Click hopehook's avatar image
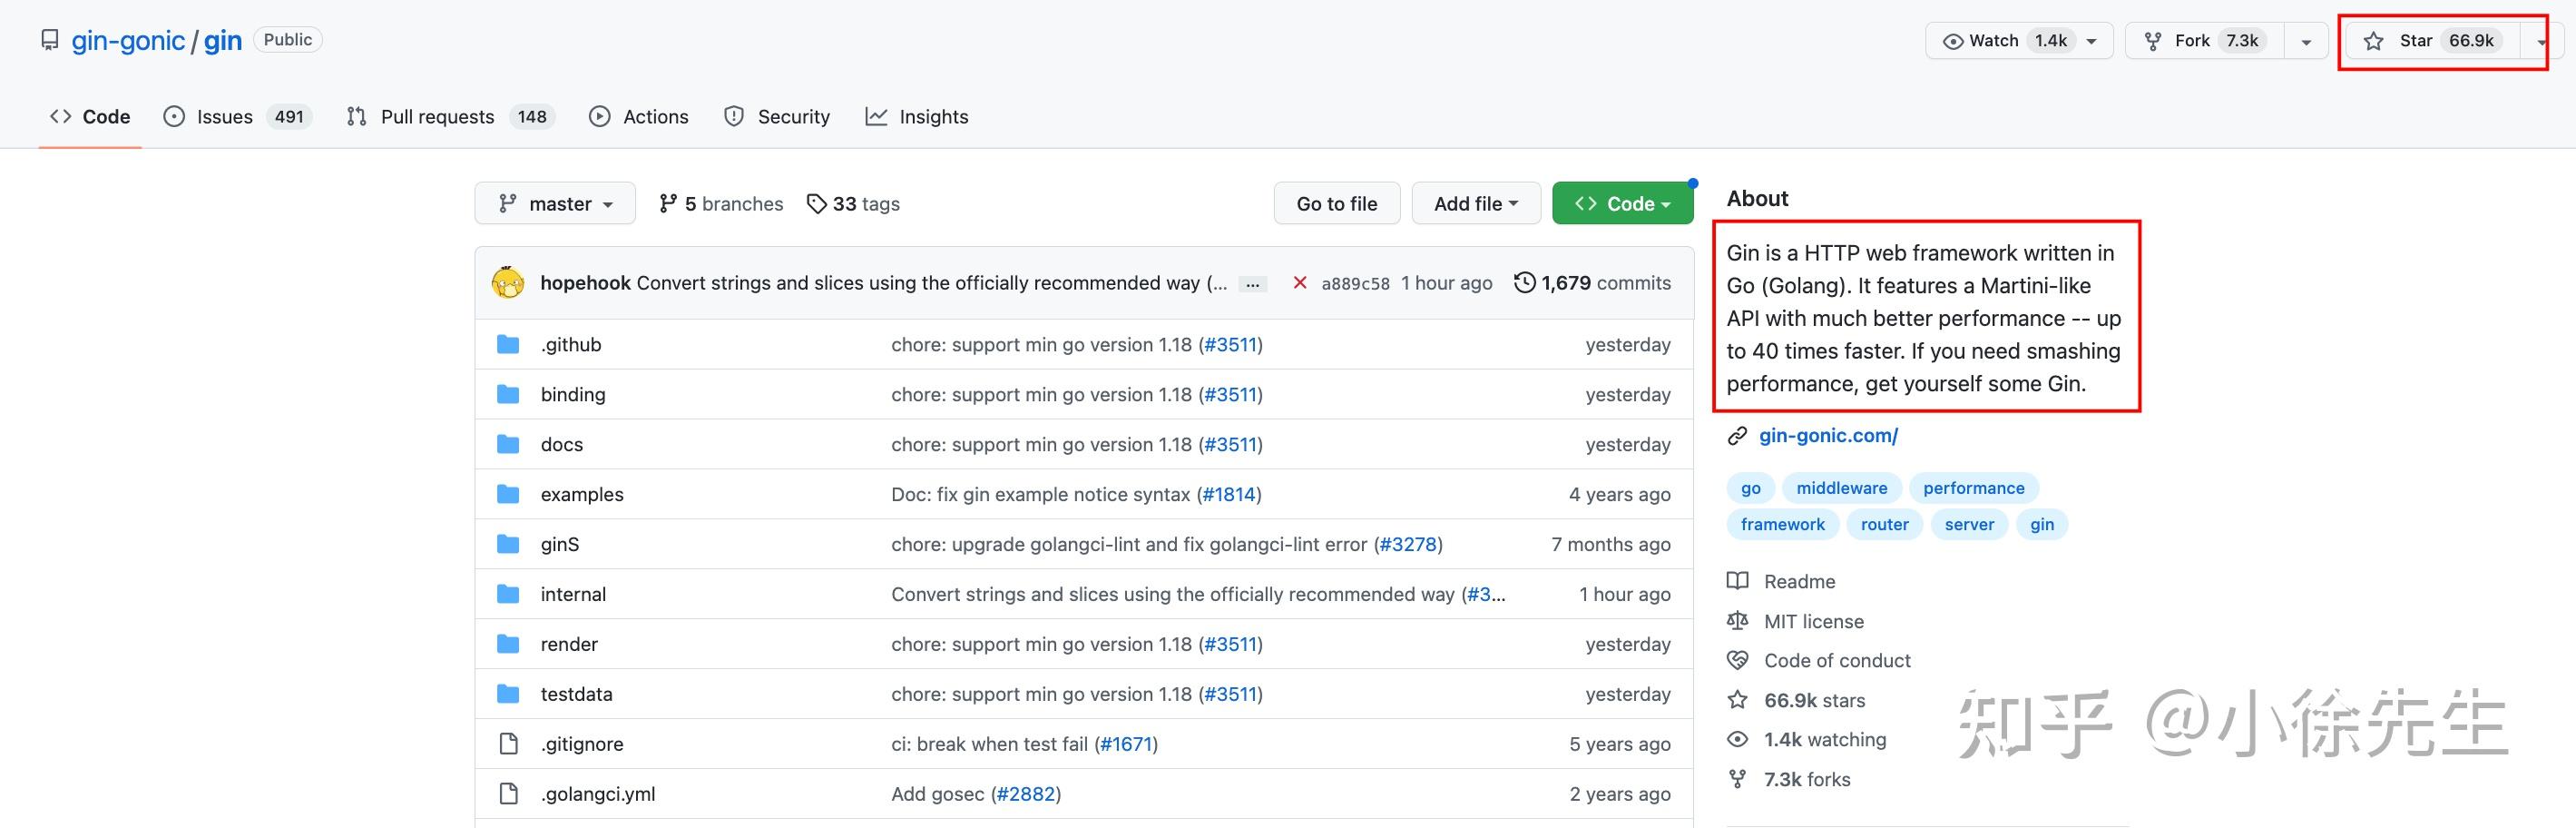 508,283
